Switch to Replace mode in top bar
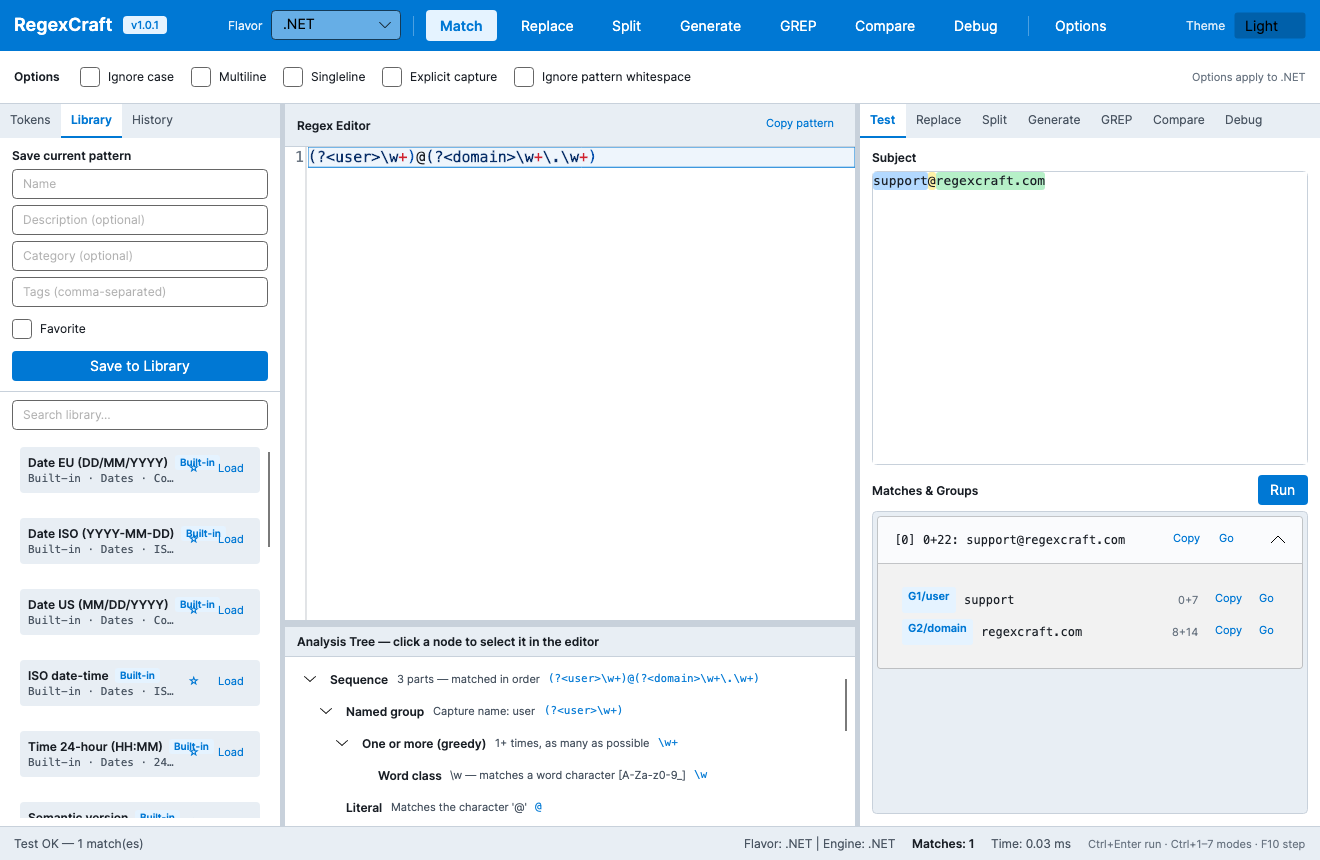This screenshot has width=1320, height=860. tap(547, 26)
